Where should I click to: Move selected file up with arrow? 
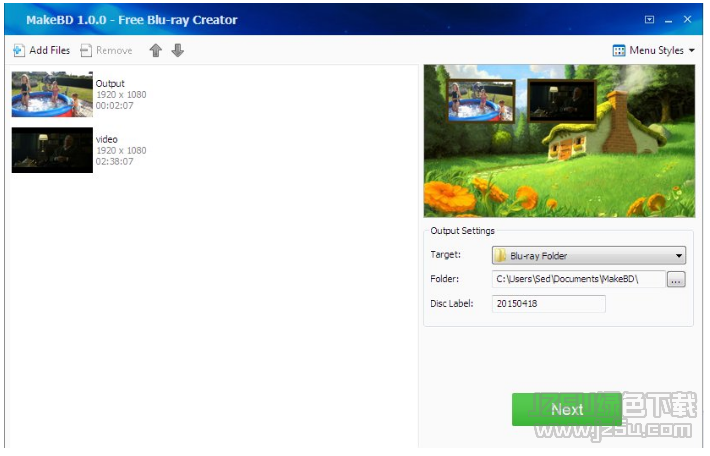156,50
